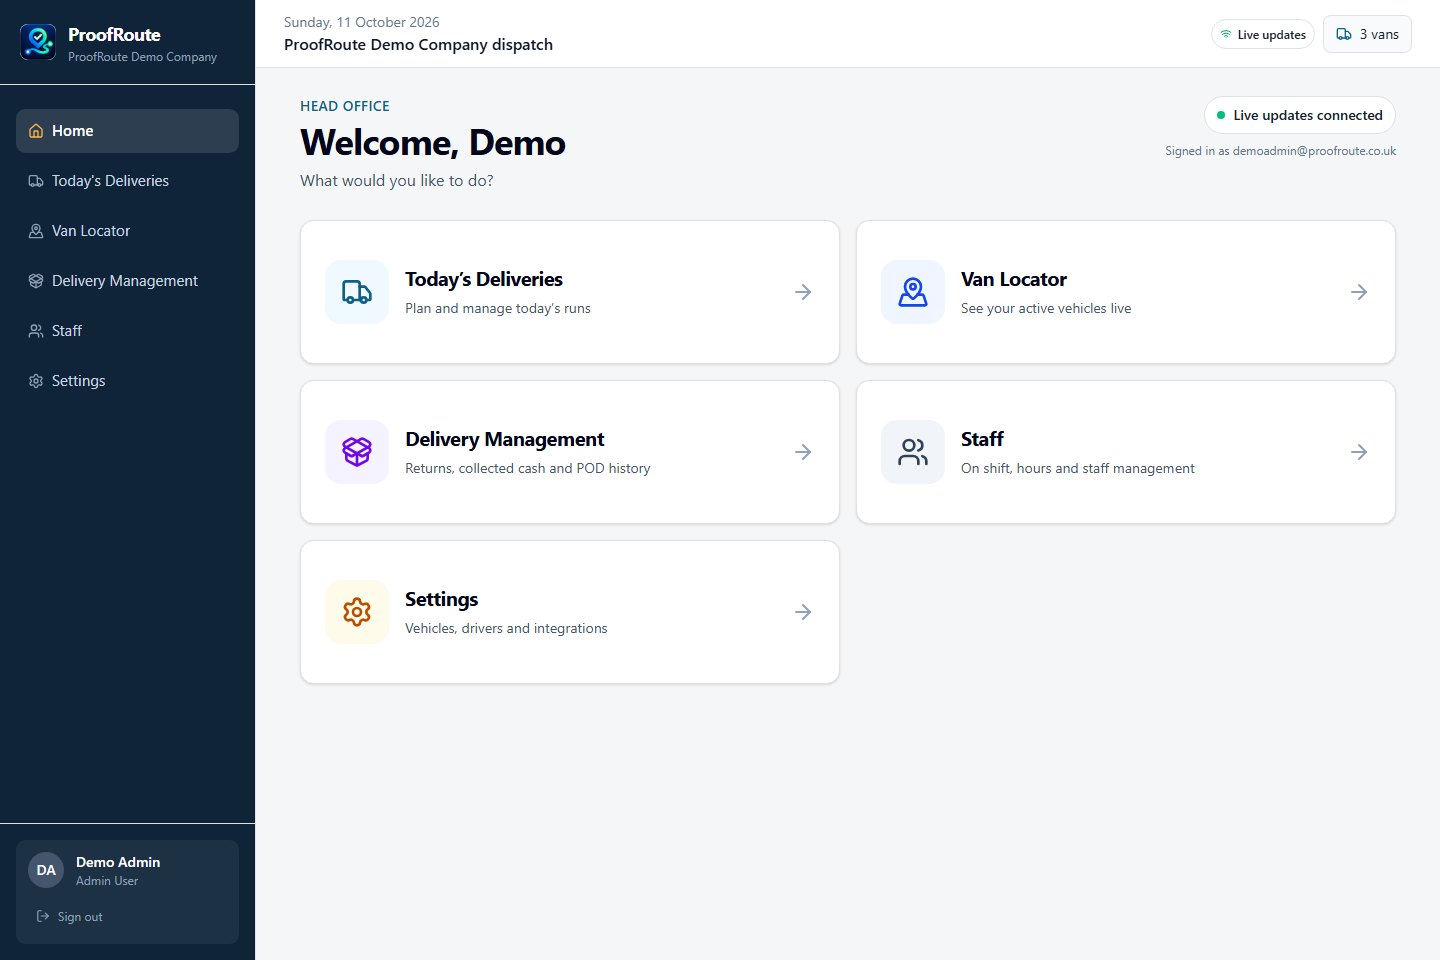The image size is (1440, 960).
Task: Click the map pin icon beside Van Locator in sidebar
Action: tap(36, 231)
